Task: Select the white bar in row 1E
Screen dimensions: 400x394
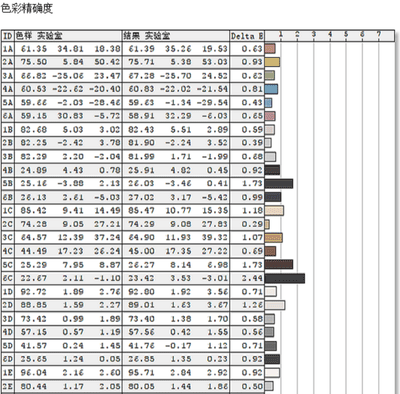Action: point(272,373)
